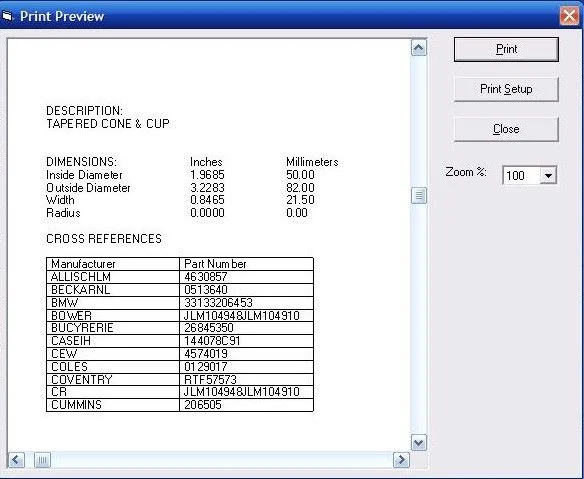Close the Print Preview window with the X
584x479 pixels.
[x=569, y=16]
